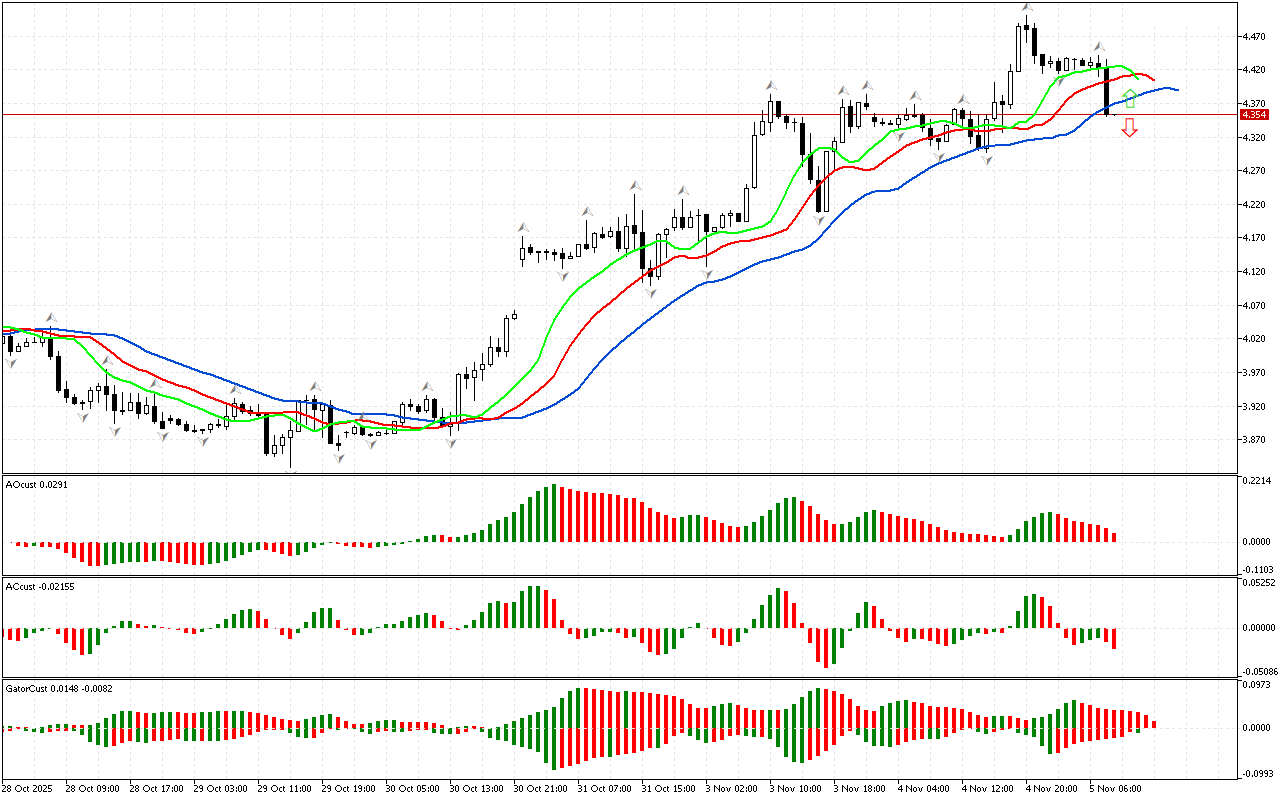The width and height of the screenshot is (1280, 800).
Task: Click the red down arrow below the latest candle
Action: point(1129,127)
